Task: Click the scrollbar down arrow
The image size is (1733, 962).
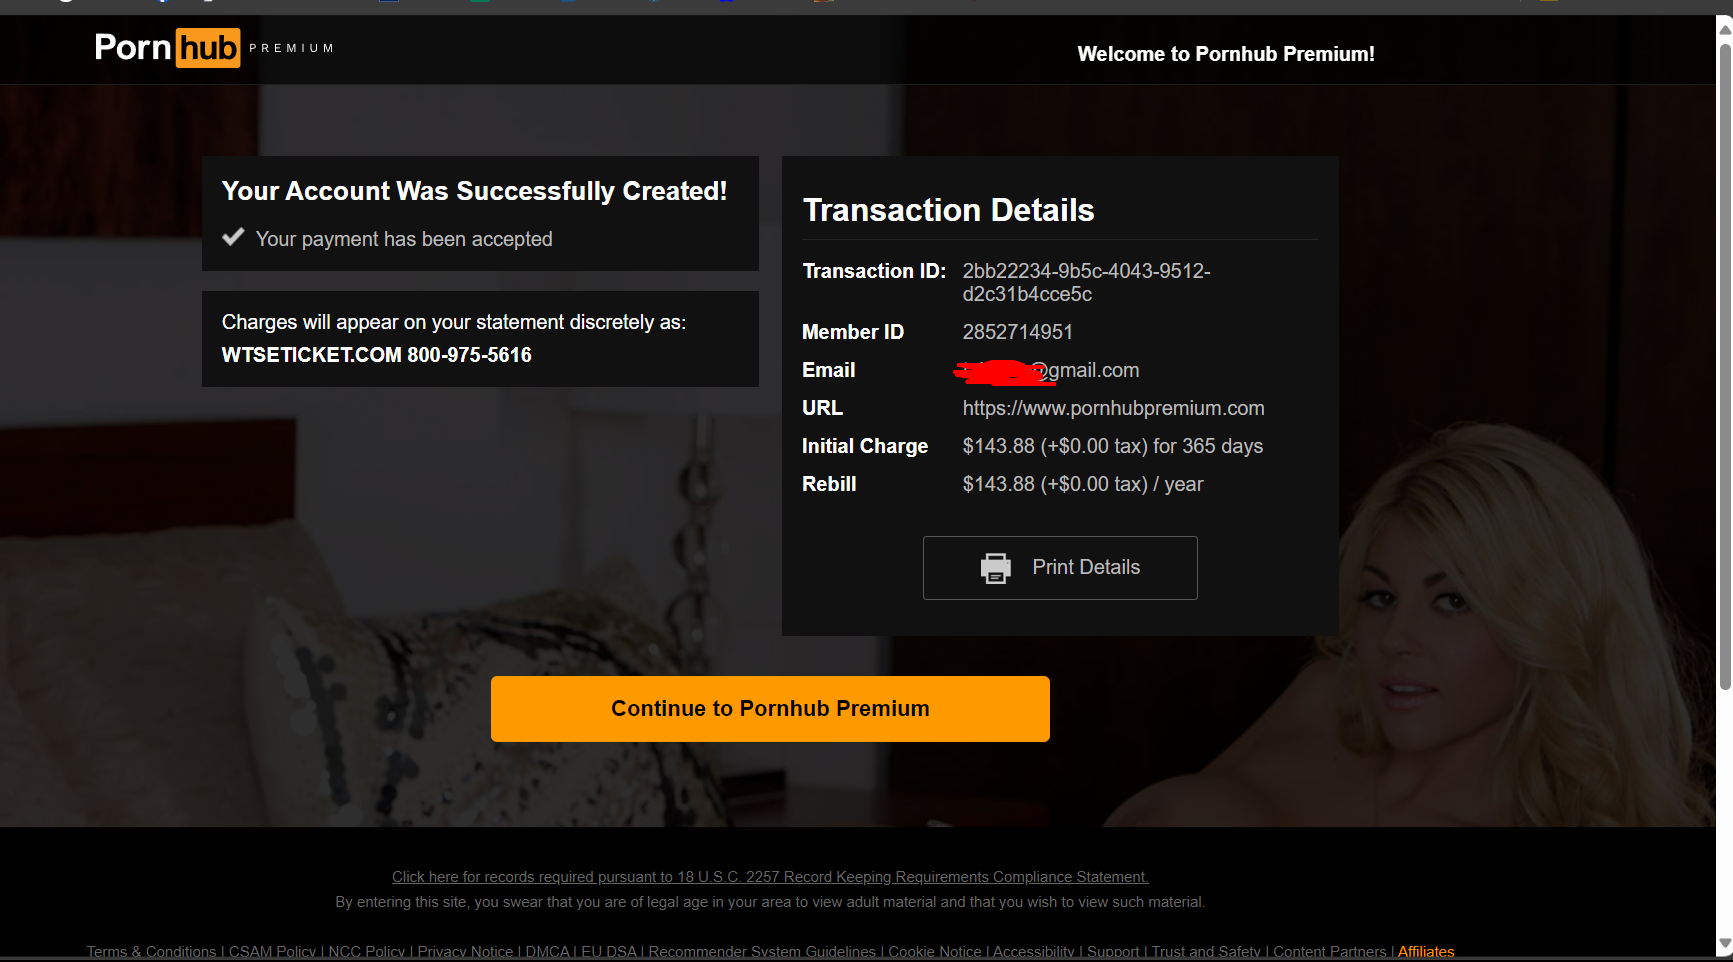Action: tap(1724, 943)
